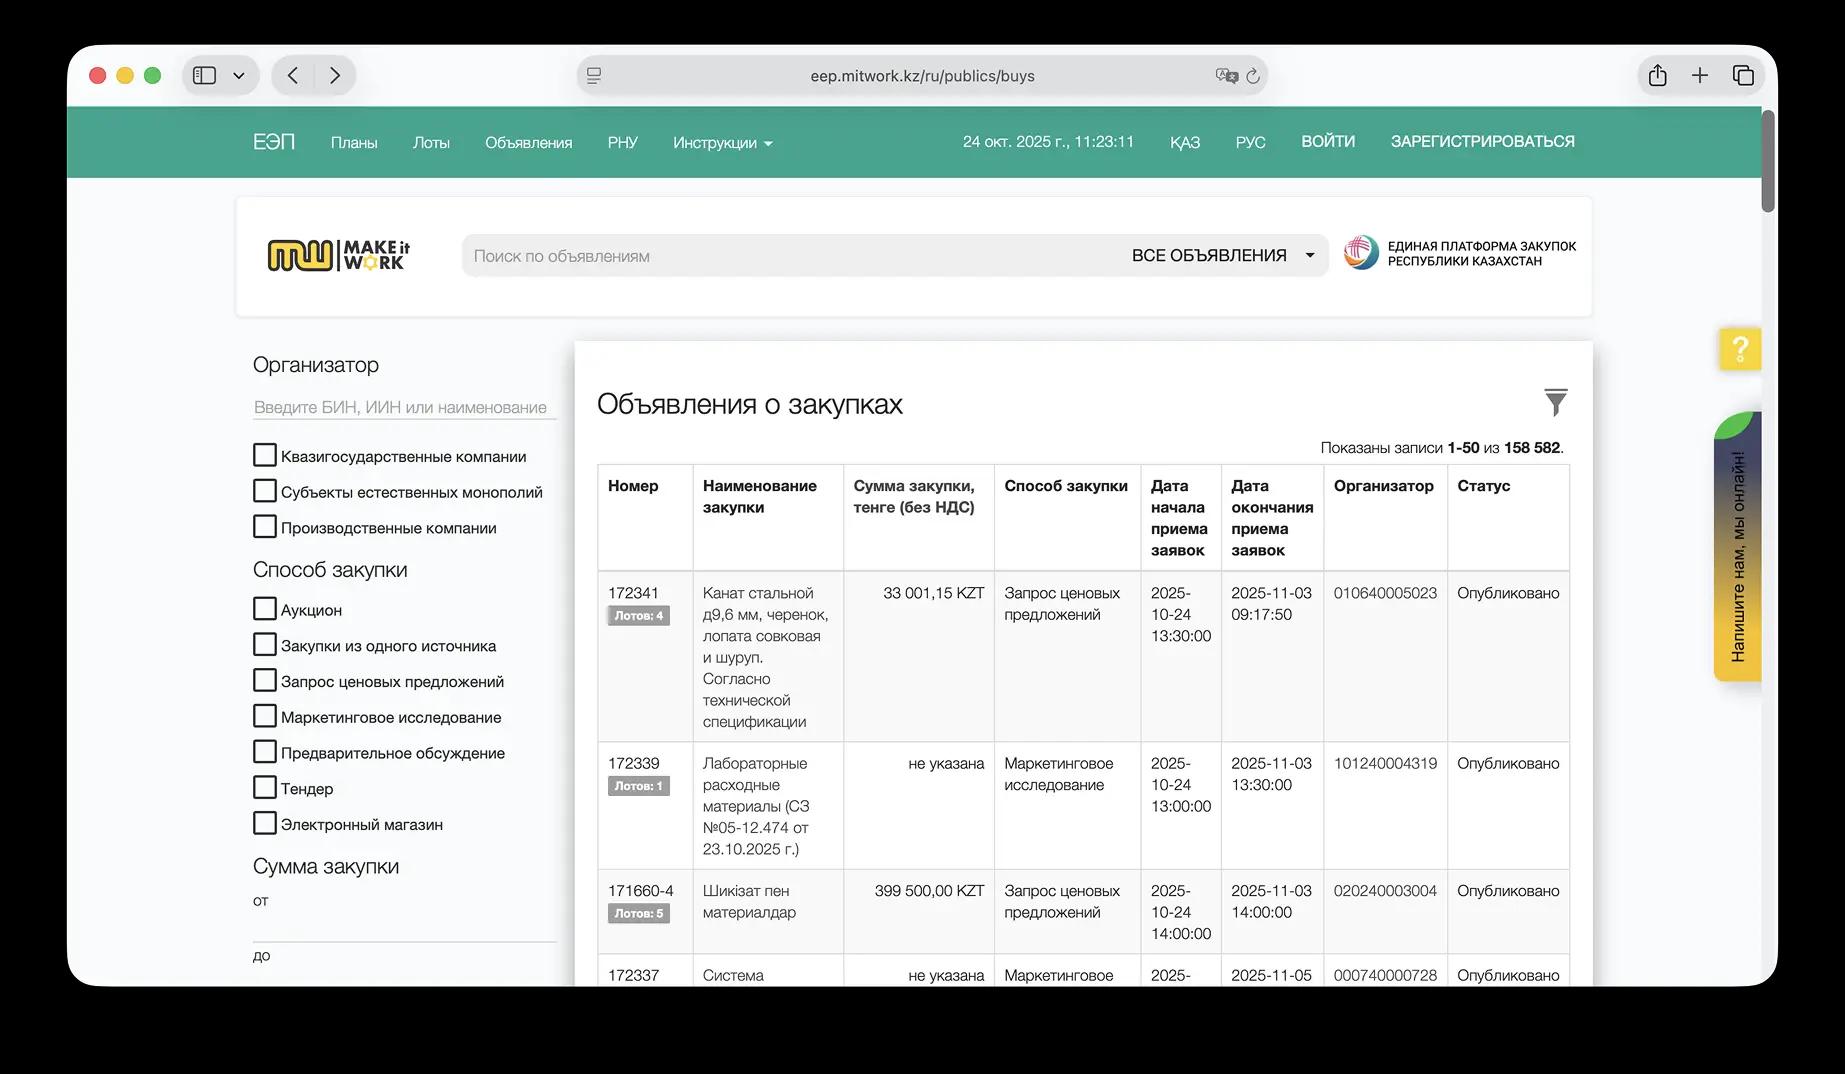
Task: Click the filter funnel icon above the table
Action: coord(1555,403)
